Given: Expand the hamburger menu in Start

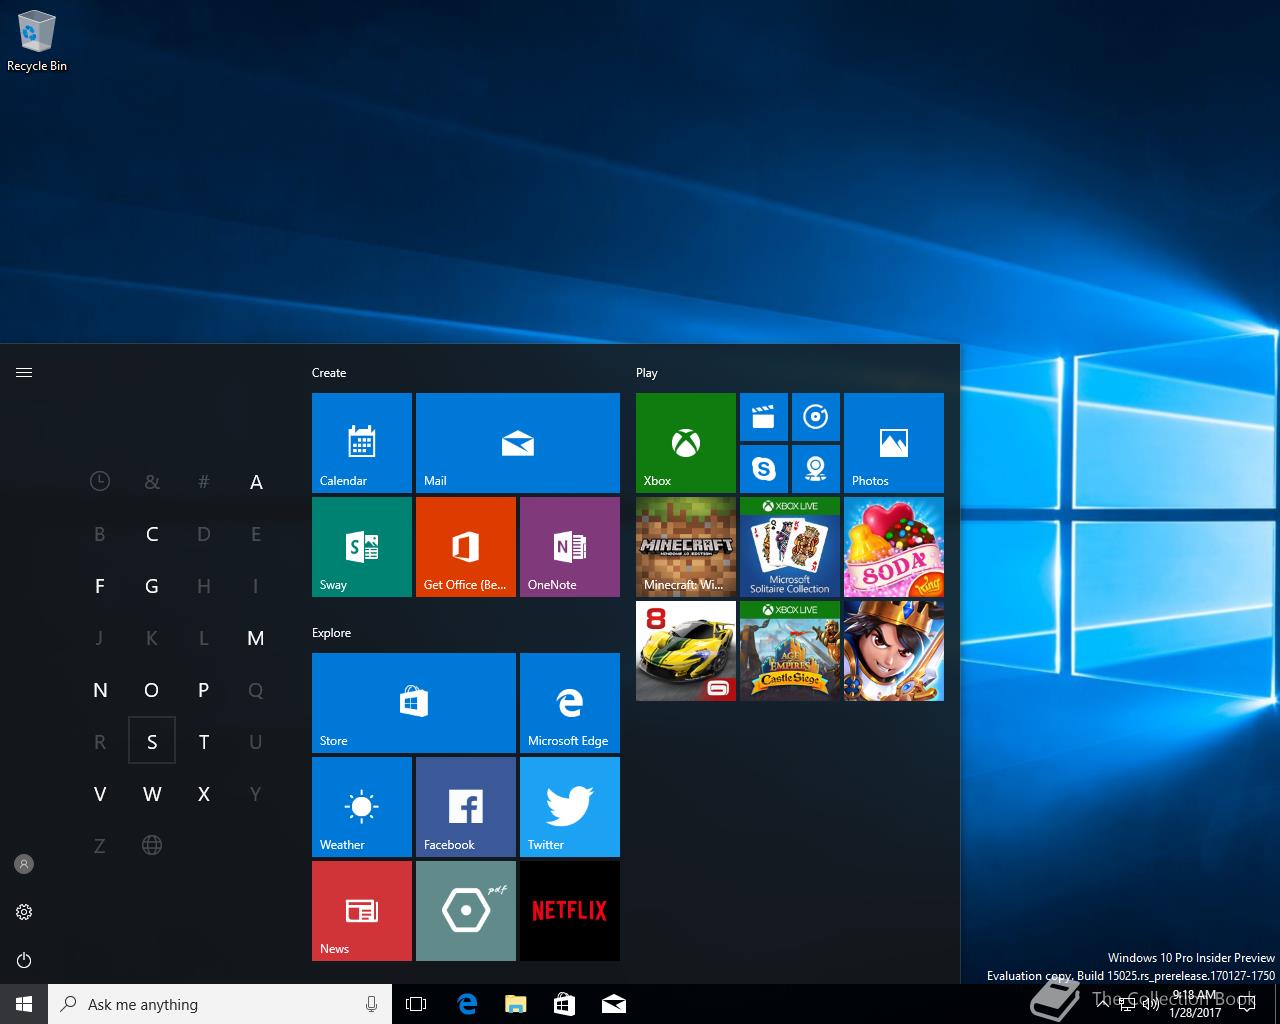Looking at the screenshot, I should coord(24,373).
